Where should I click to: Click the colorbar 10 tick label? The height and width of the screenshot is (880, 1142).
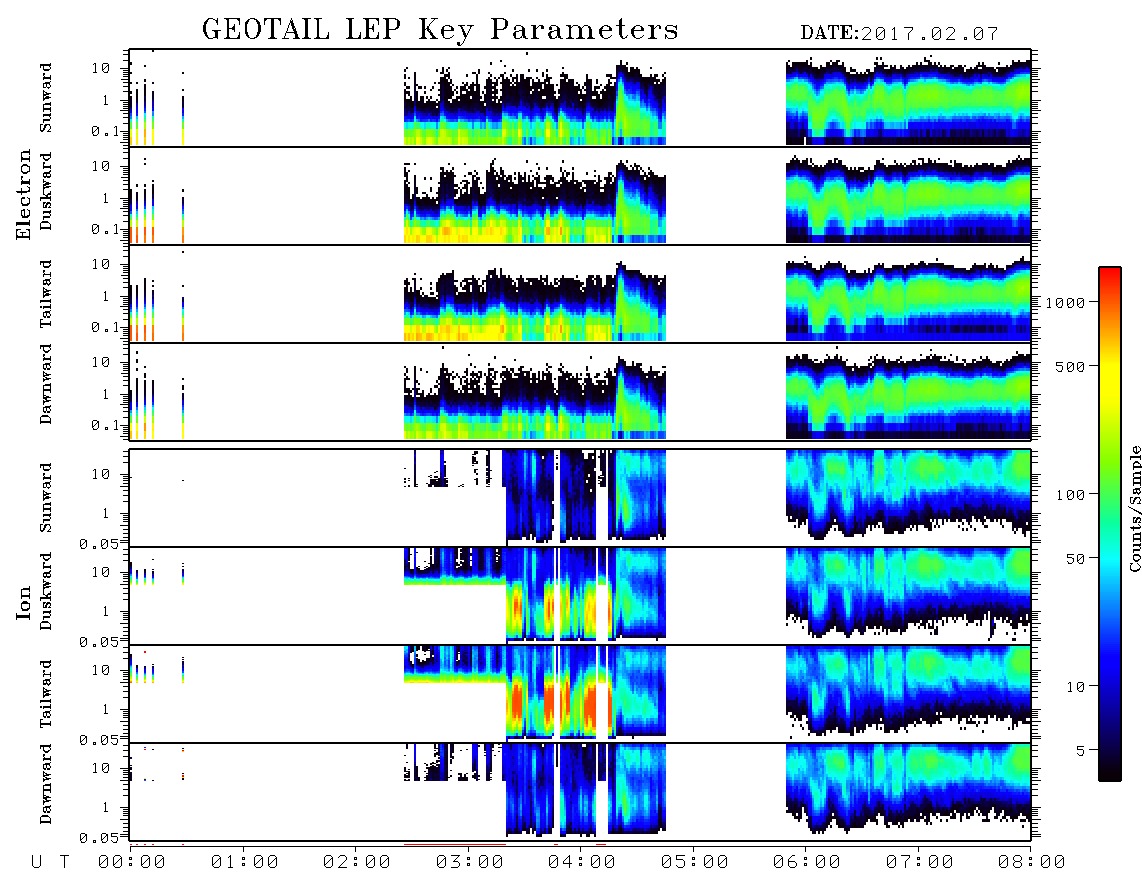click(x=1075, y=687)
